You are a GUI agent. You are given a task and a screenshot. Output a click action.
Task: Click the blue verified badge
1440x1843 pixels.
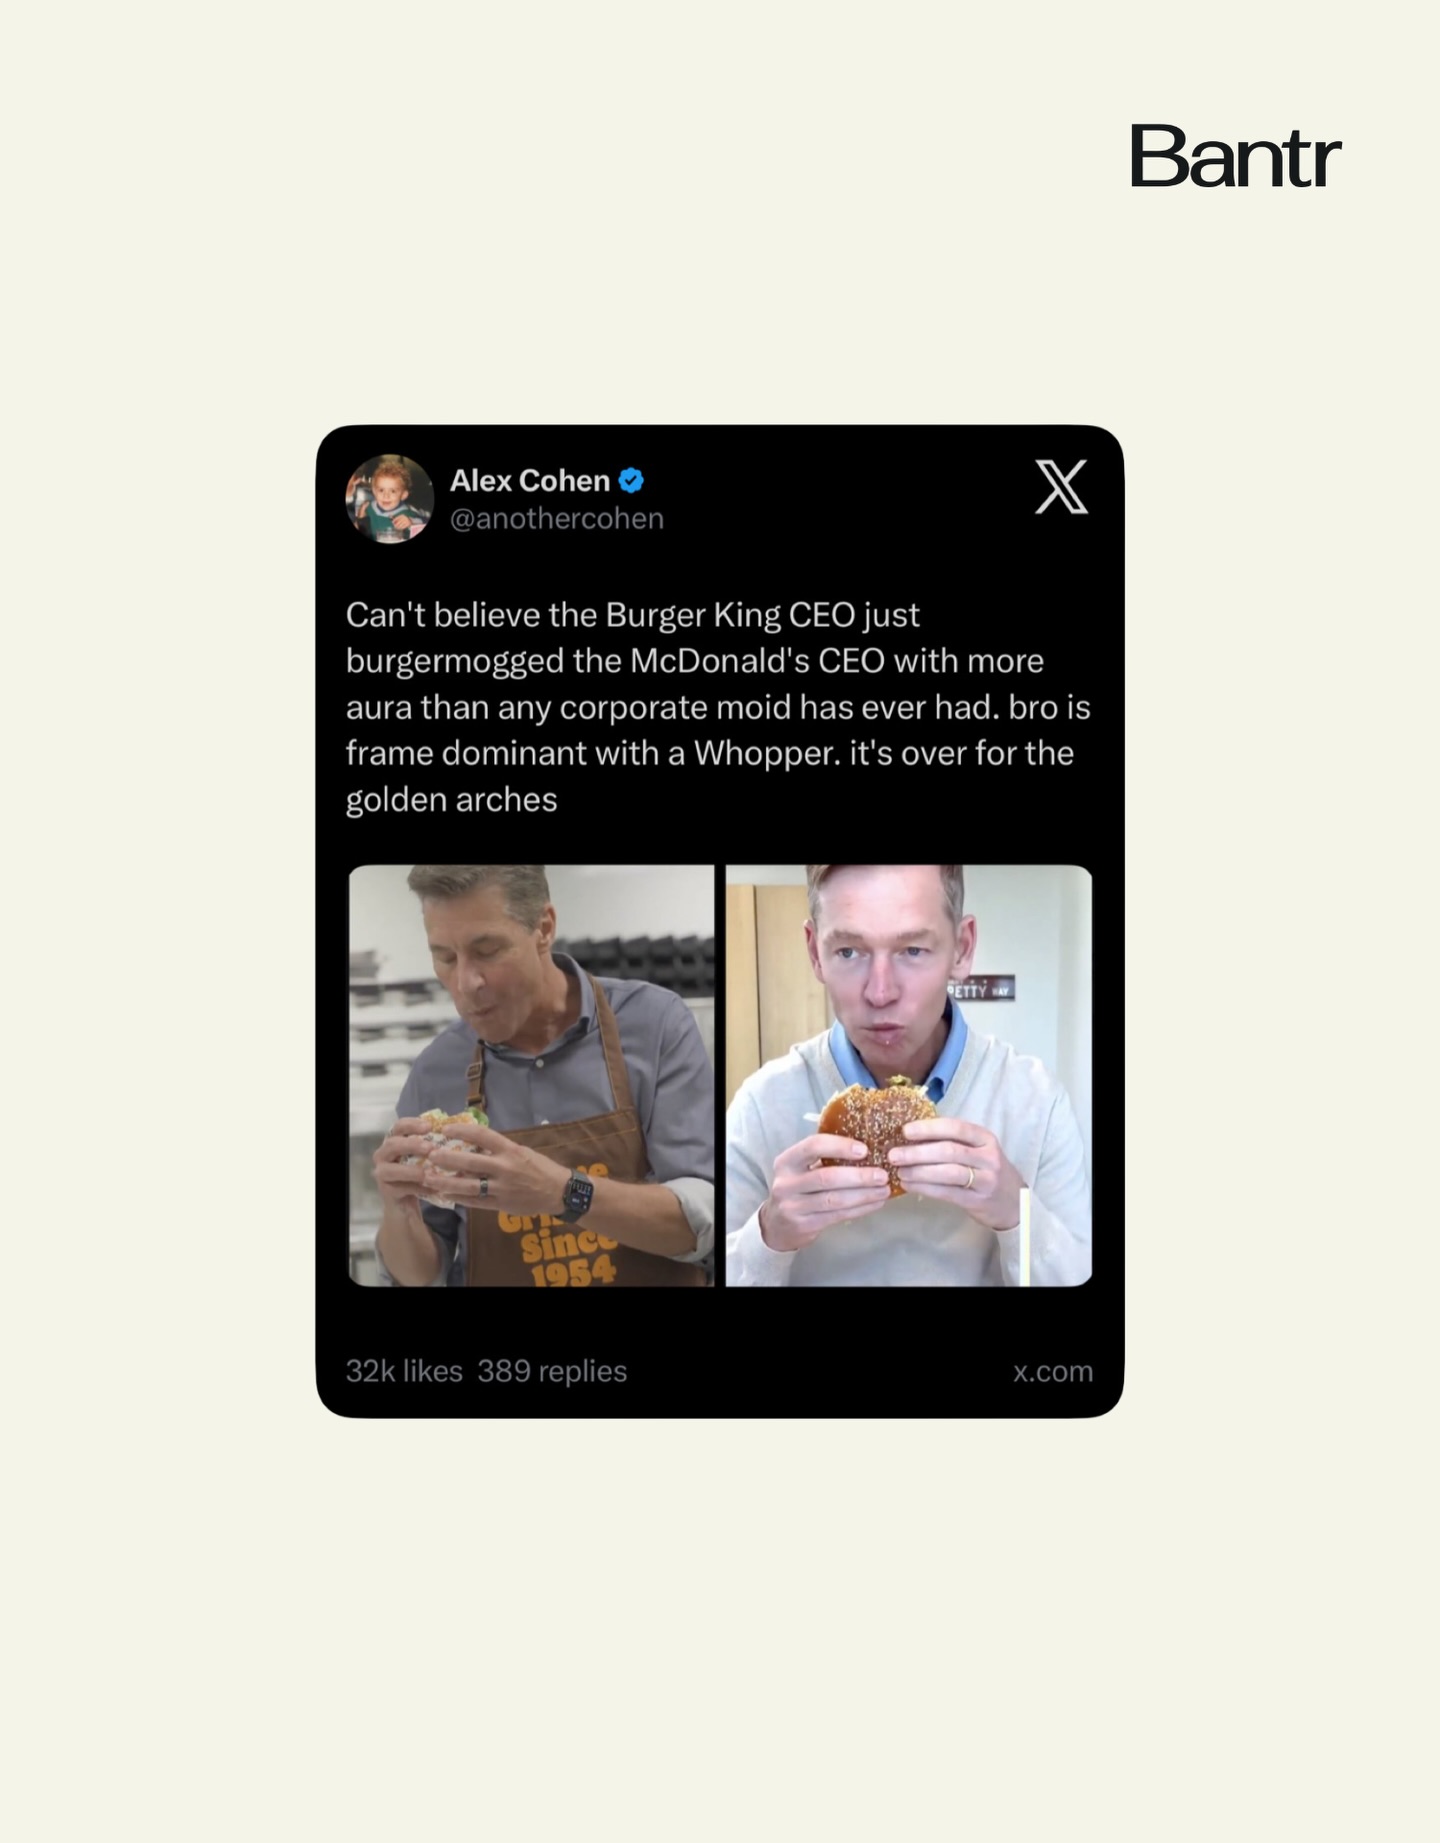631,481
